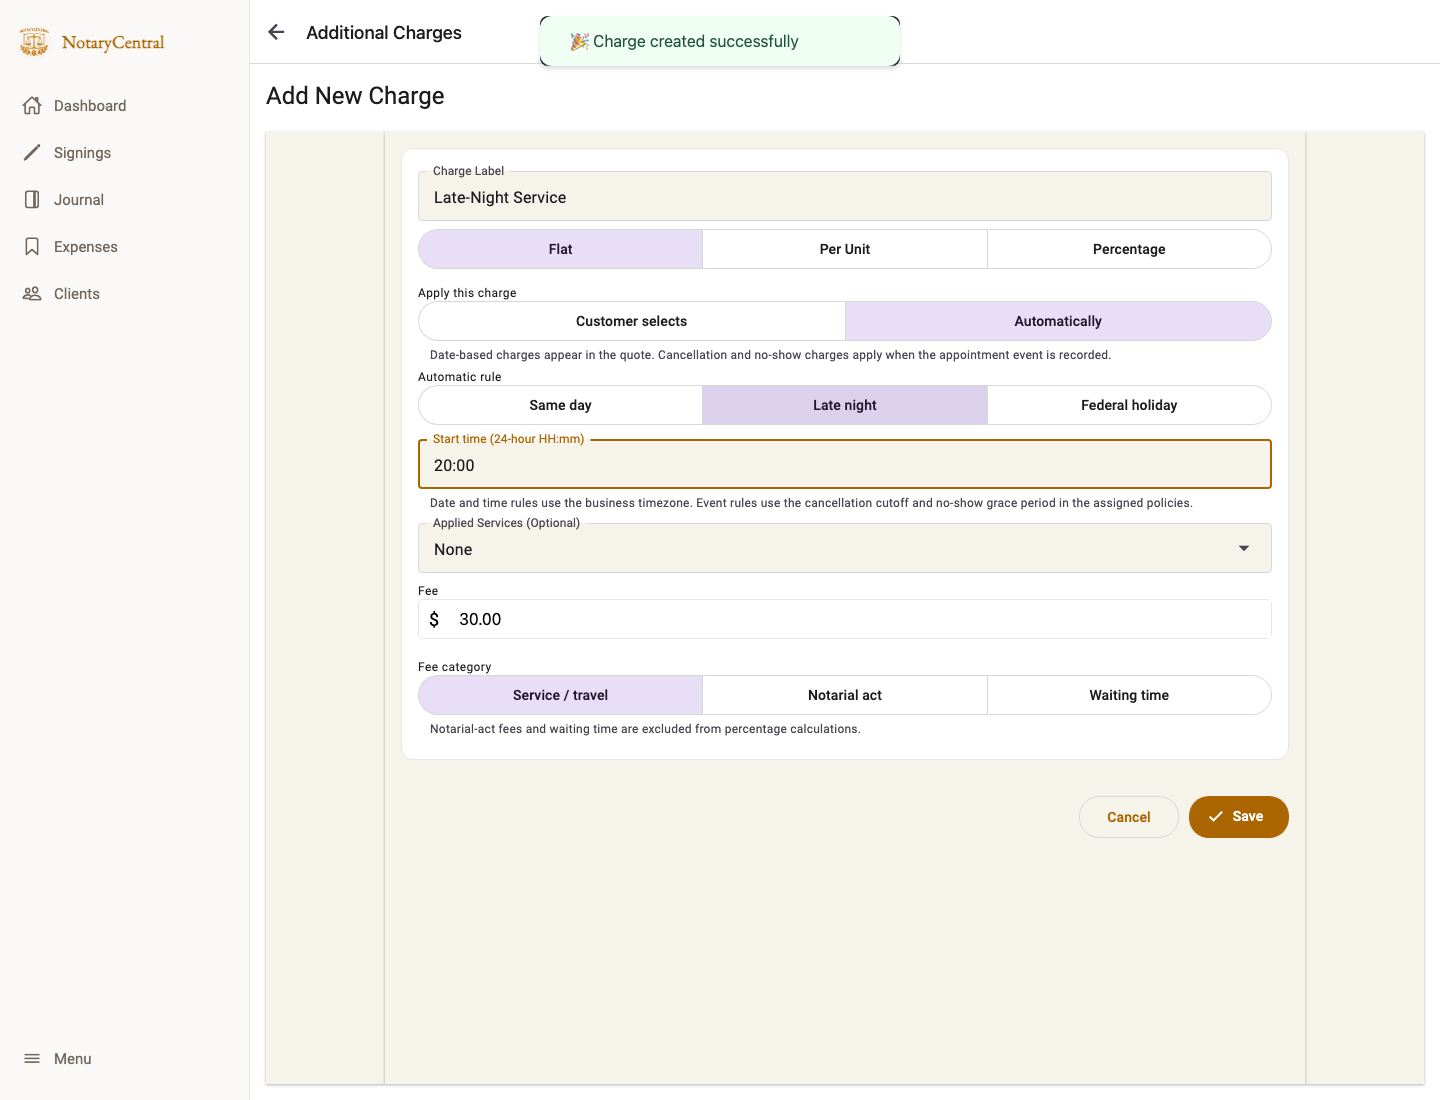Pick the Late night automatic rule

click(x=845, y=405)
